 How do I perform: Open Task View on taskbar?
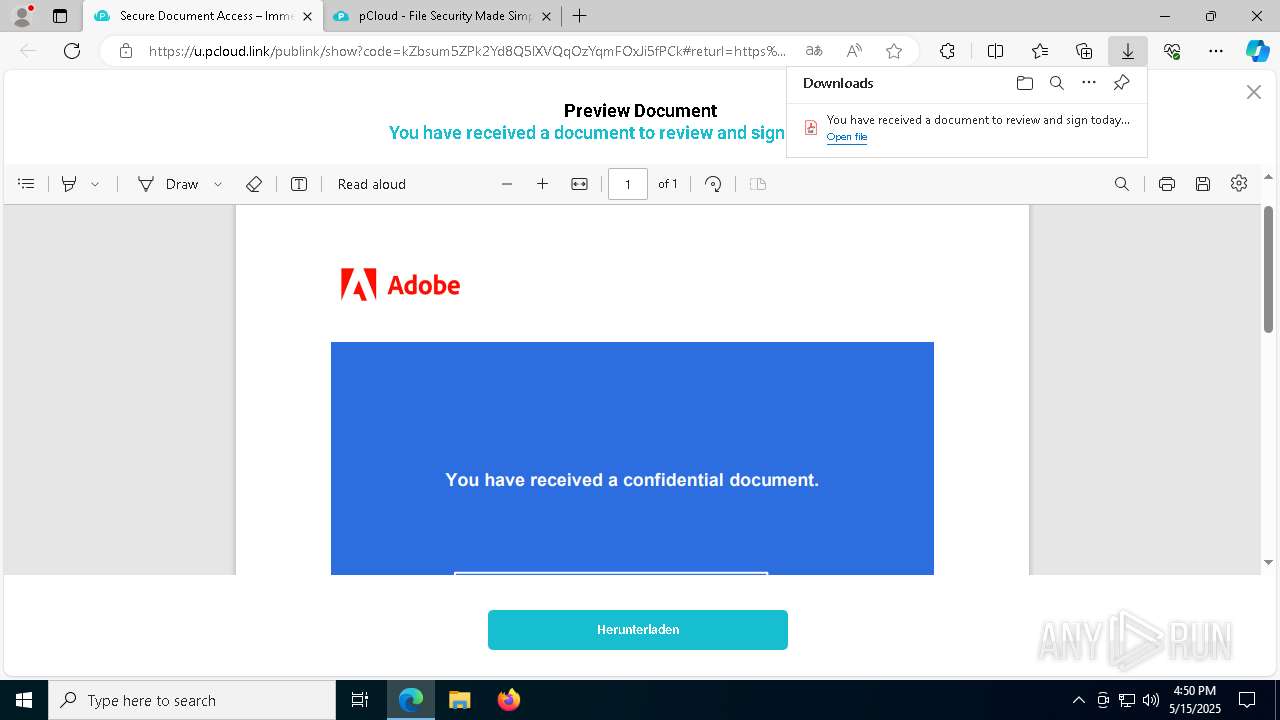[x=360, y=700]
